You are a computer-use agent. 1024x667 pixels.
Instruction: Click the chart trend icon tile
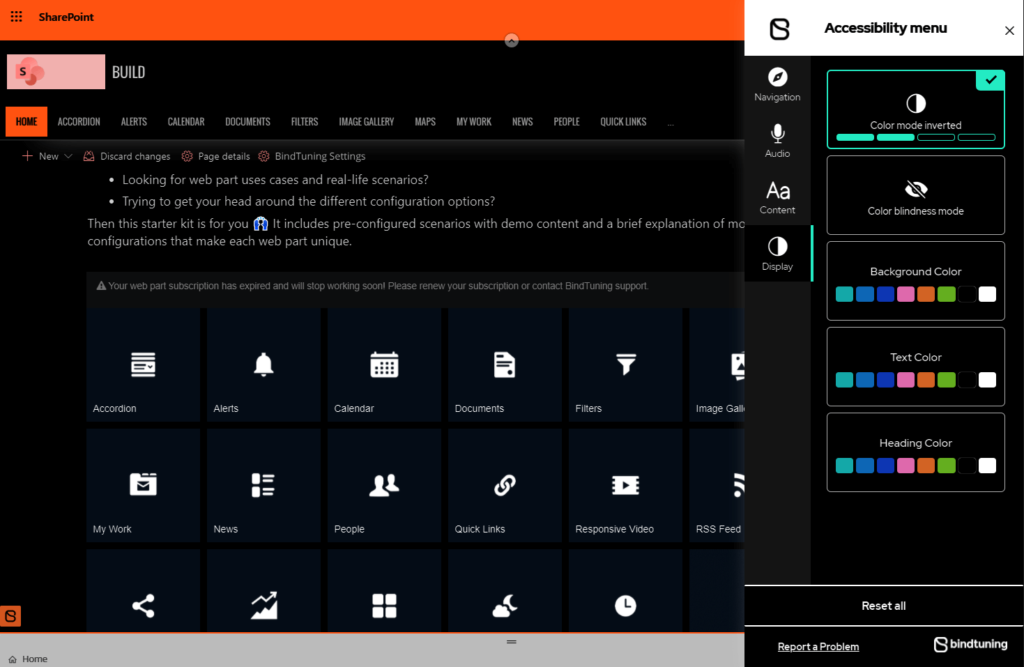(264, 591)
